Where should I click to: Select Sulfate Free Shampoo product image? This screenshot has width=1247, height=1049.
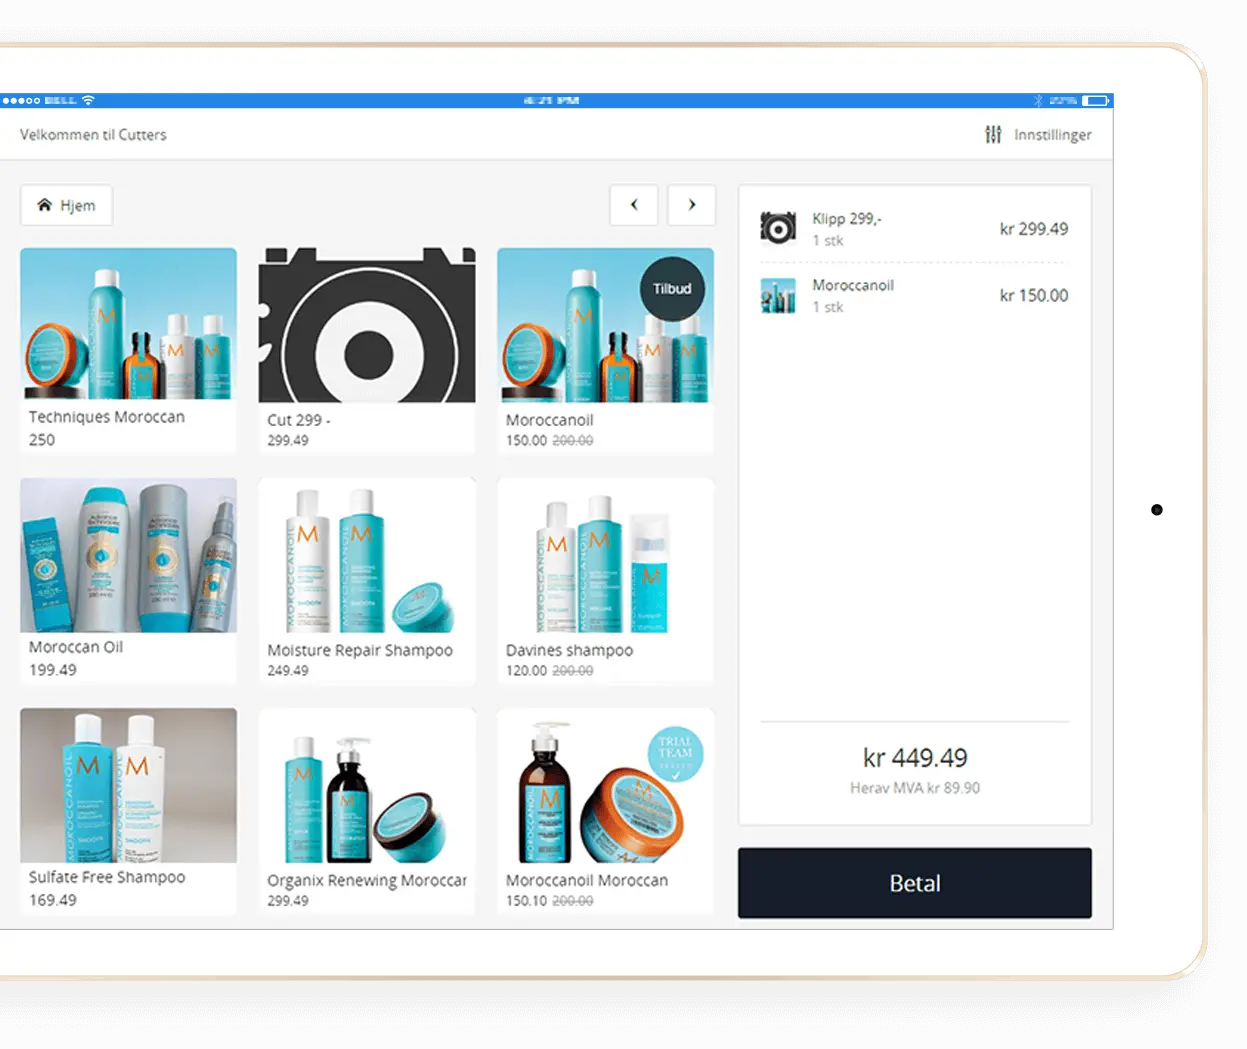129,785
